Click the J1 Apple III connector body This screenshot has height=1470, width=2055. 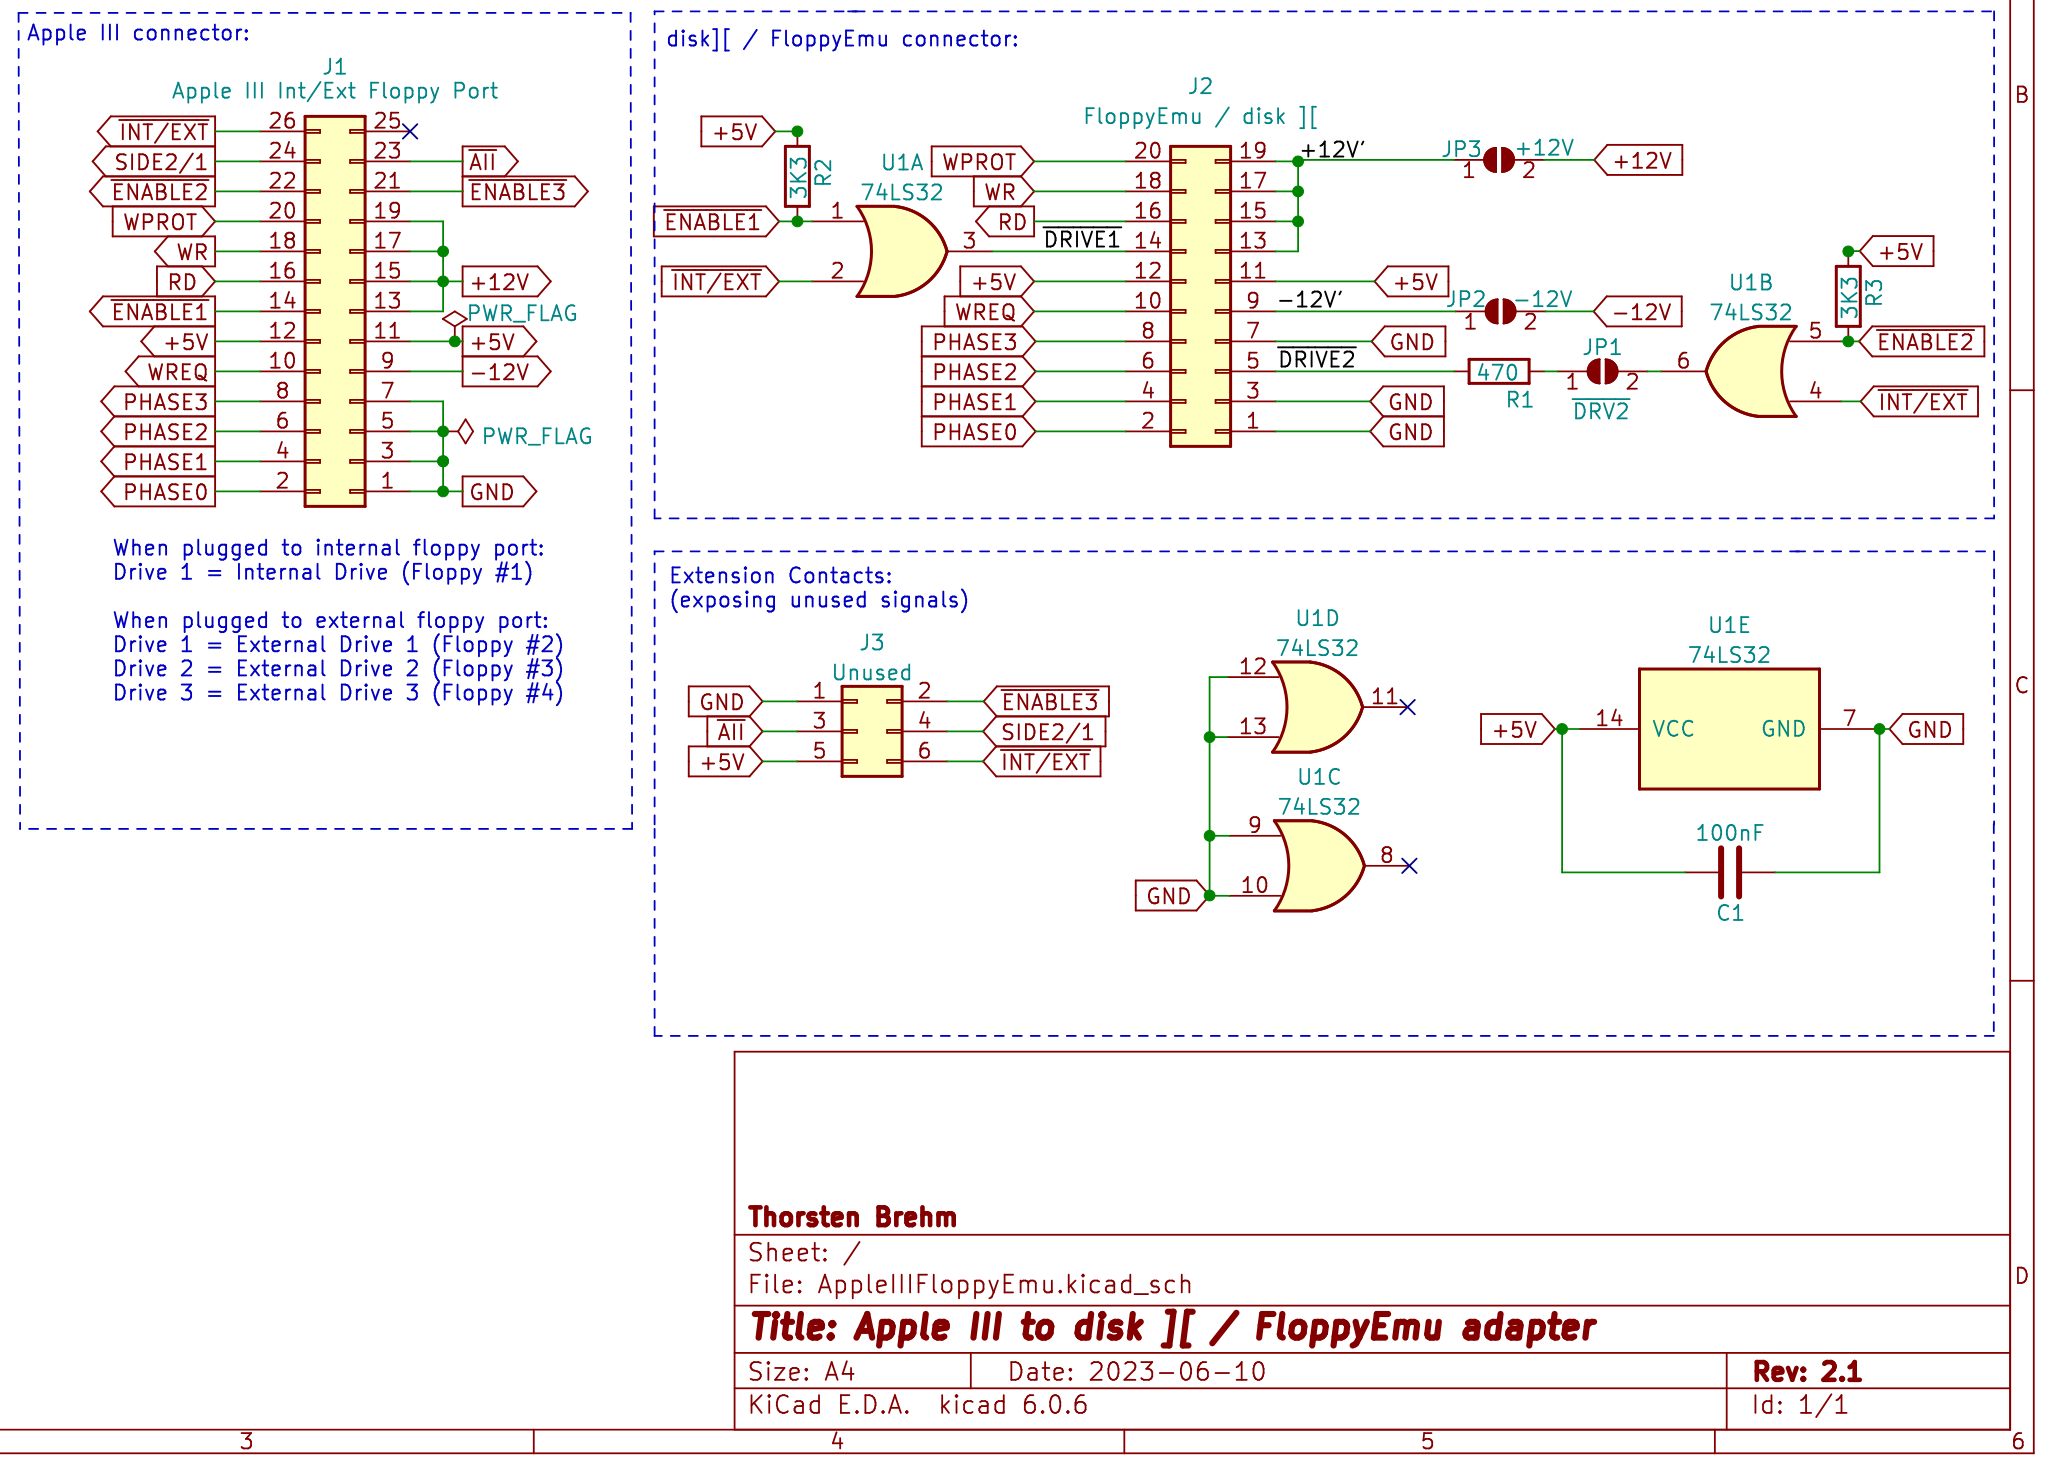(335, 311)
